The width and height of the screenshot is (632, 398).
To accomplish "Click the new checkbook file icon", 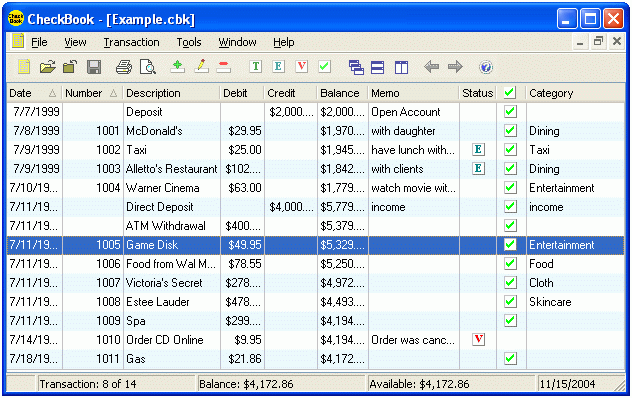I will click(24, 67).
